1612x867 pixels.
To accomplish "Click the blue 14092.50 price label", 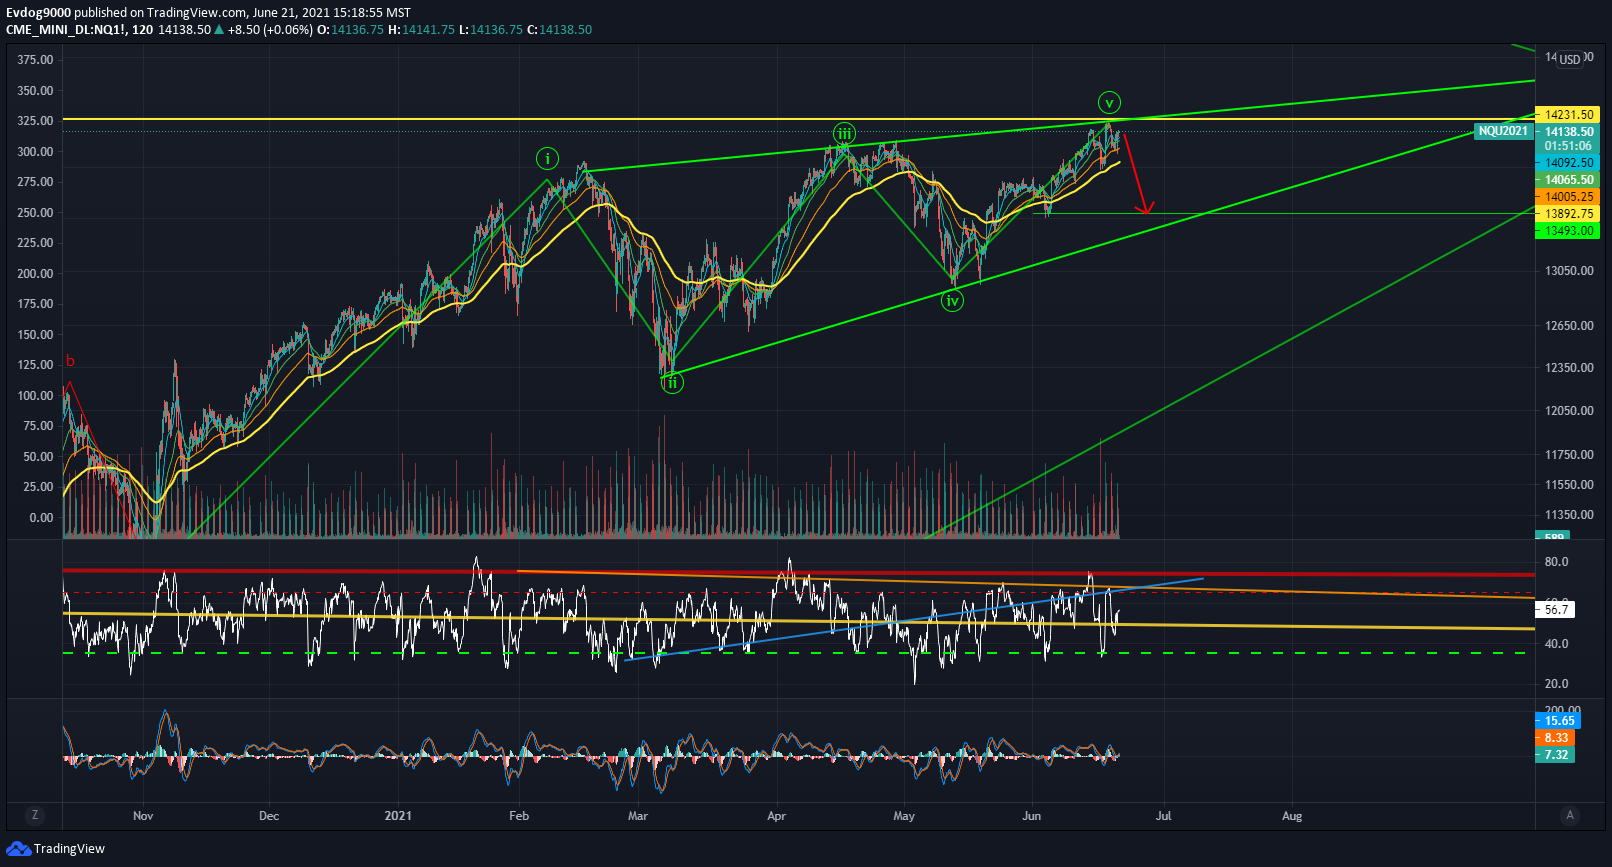I will point(1567,163).
